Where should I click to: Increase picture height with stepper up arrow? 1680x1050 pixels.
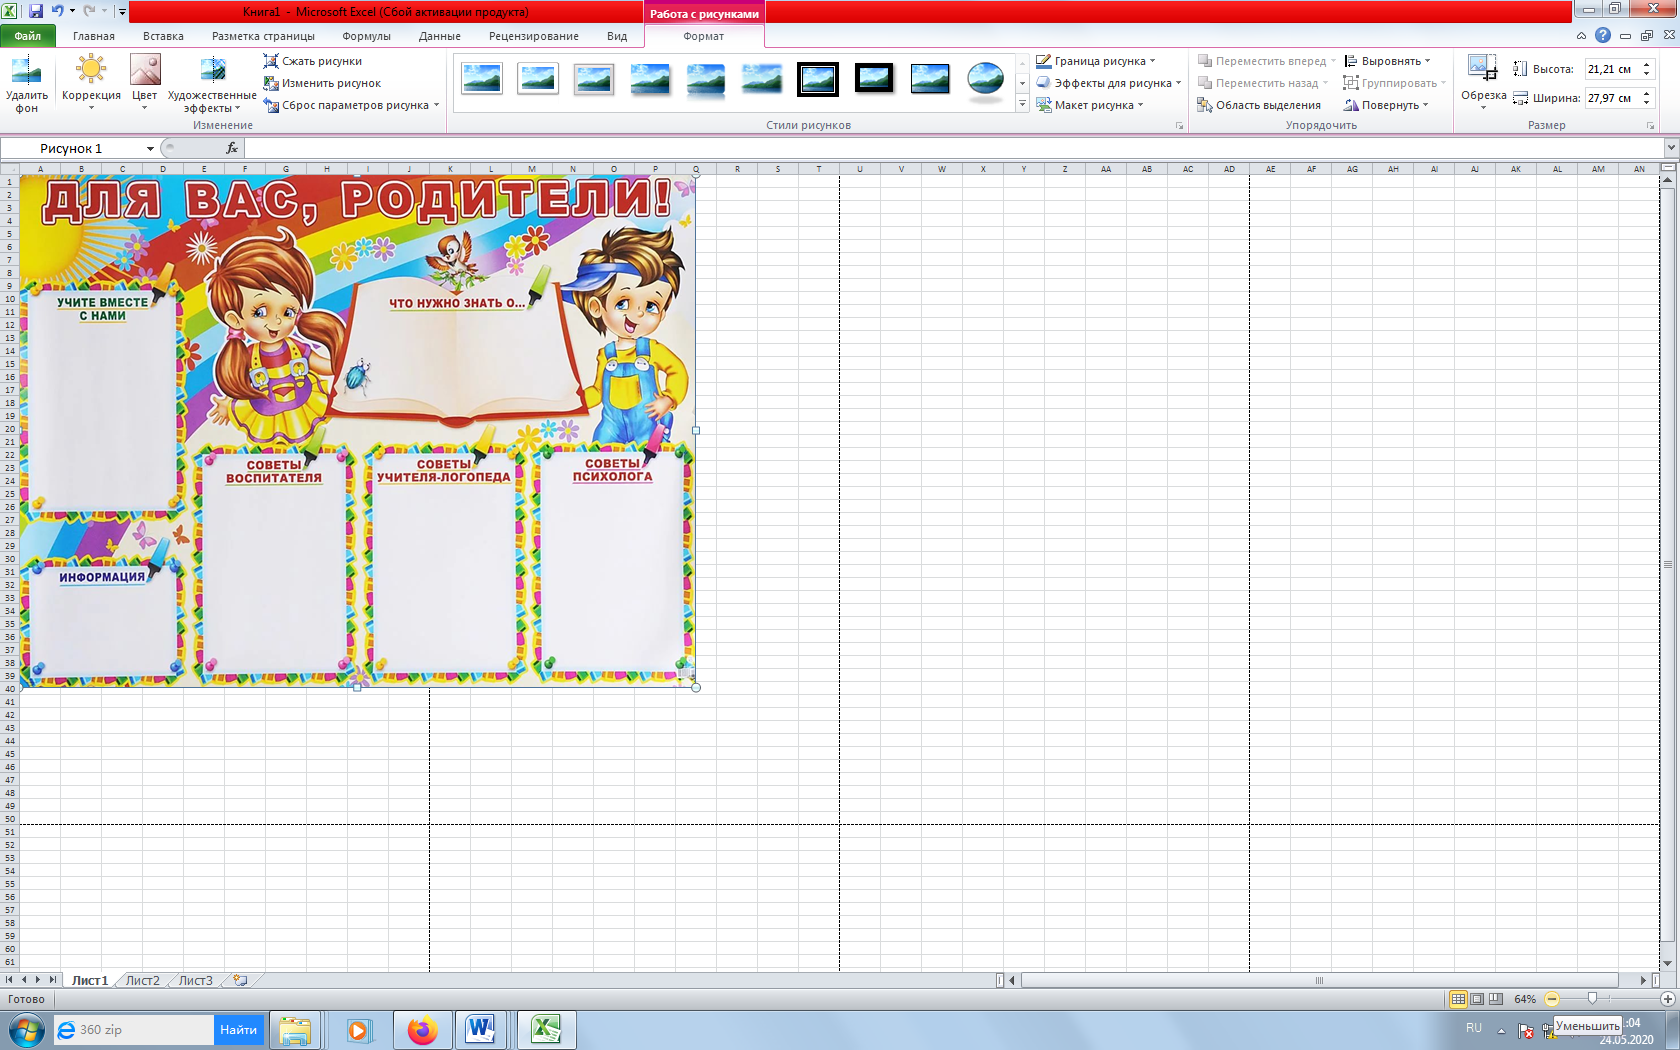coord(1647,65)
